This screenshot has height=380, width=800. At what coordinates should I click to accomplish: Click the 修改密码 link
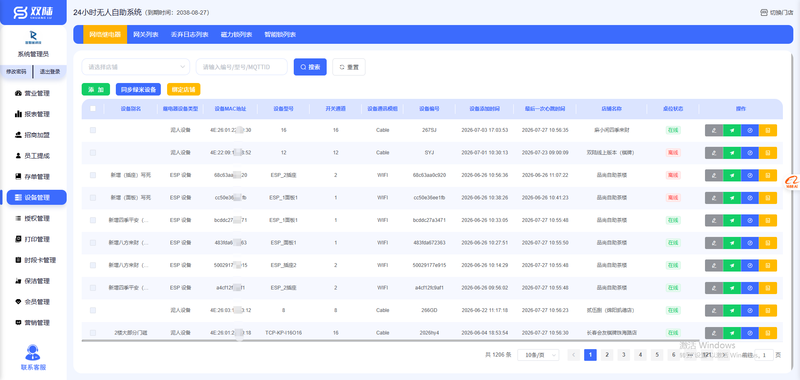pos(16,72)
